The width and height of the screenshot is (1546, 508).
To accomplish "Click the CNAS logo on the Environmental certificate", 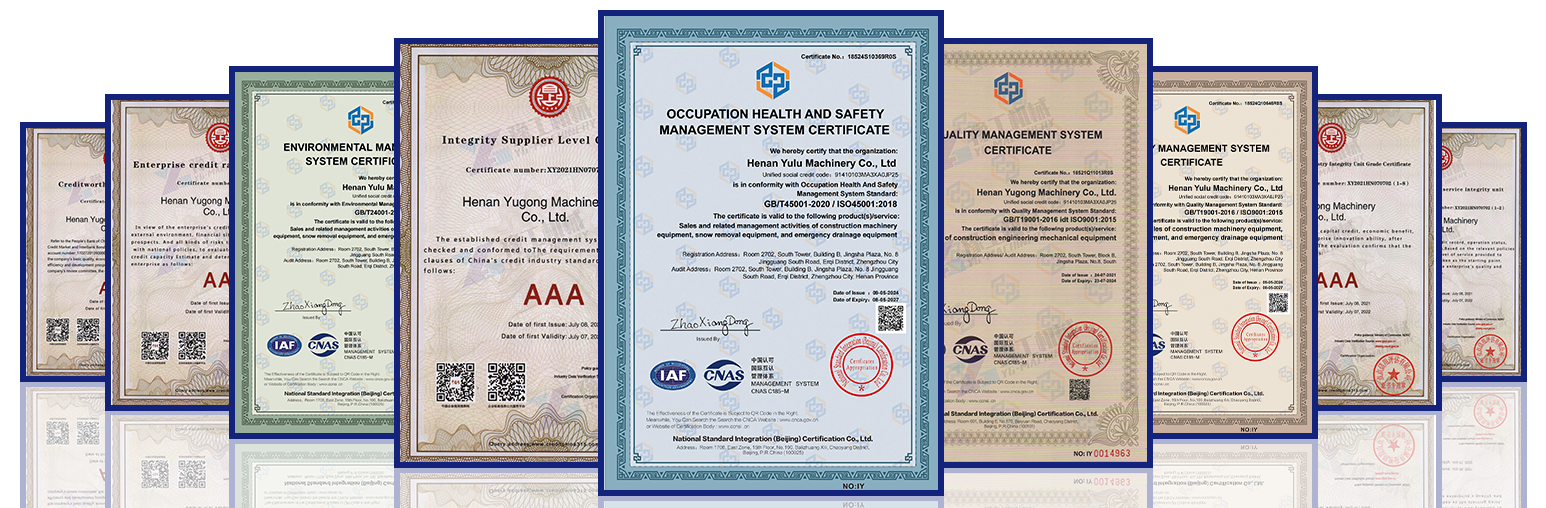I will [x=323, y=345].
